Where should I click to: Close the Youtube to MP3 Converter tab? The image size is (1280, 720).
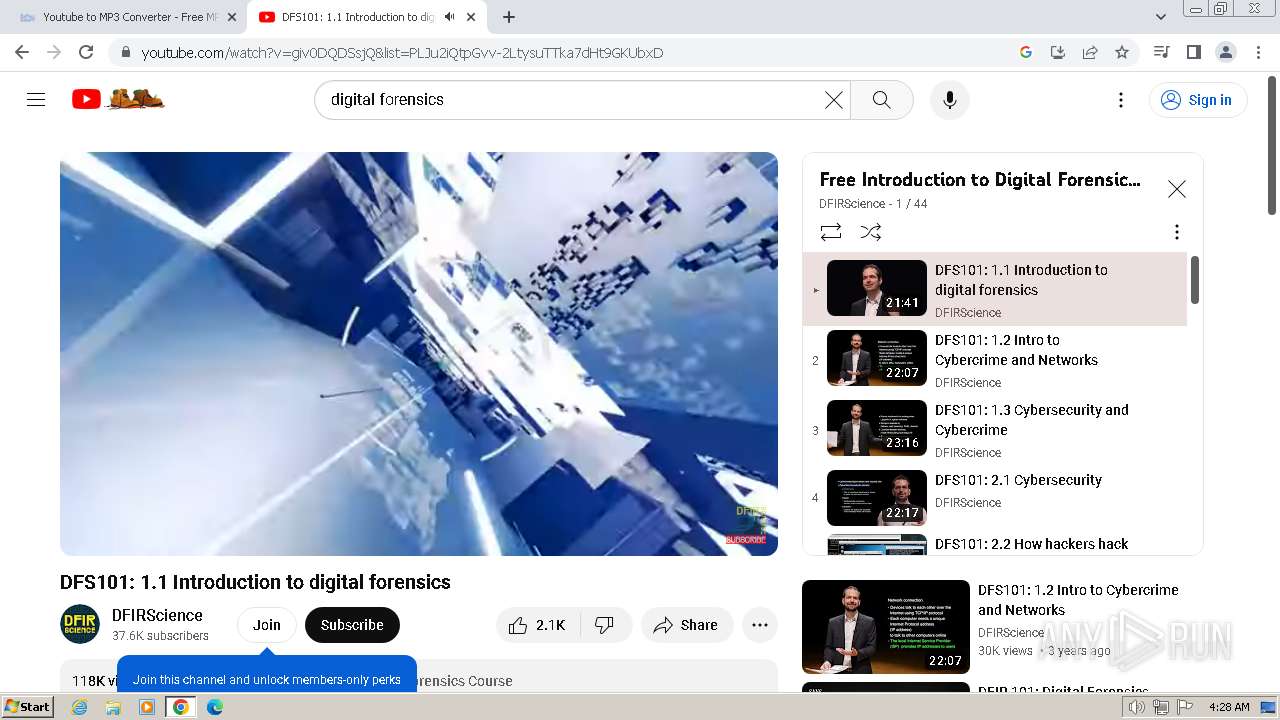[x=232, y=17]
